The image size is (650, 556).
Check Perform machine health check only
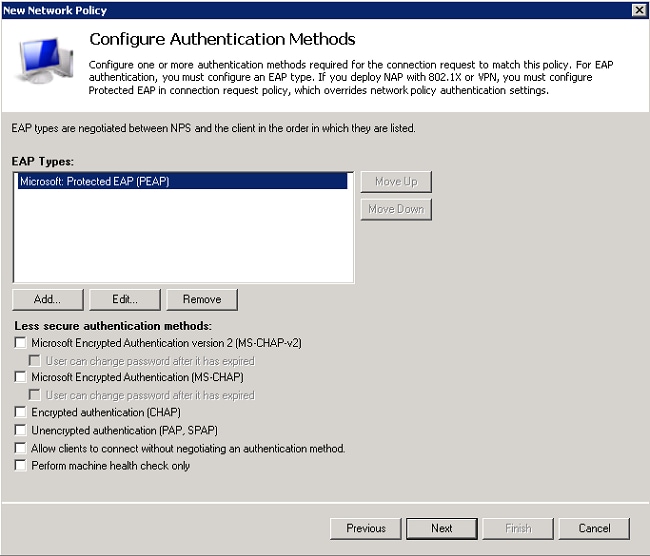click(20, 465)
